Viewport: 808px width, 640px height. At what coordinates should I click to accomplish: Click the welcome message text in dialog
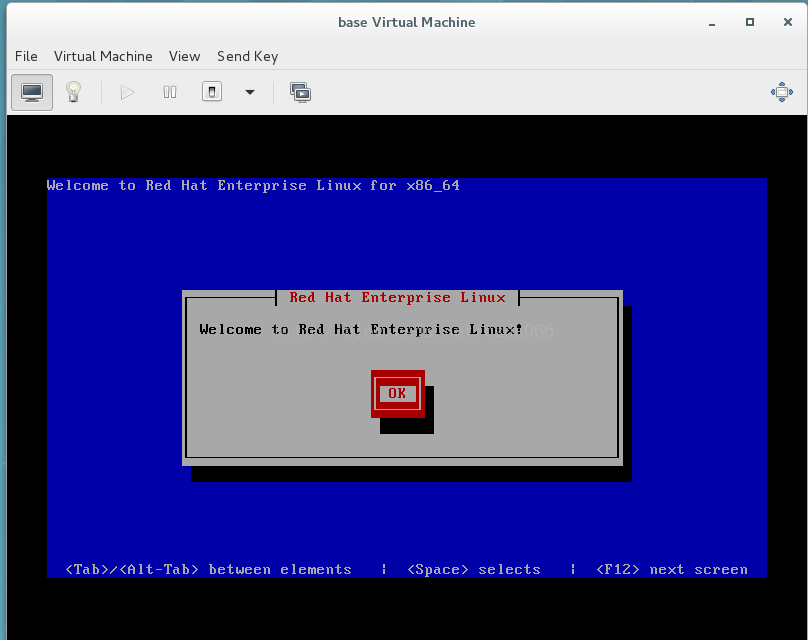coord(361,329)
